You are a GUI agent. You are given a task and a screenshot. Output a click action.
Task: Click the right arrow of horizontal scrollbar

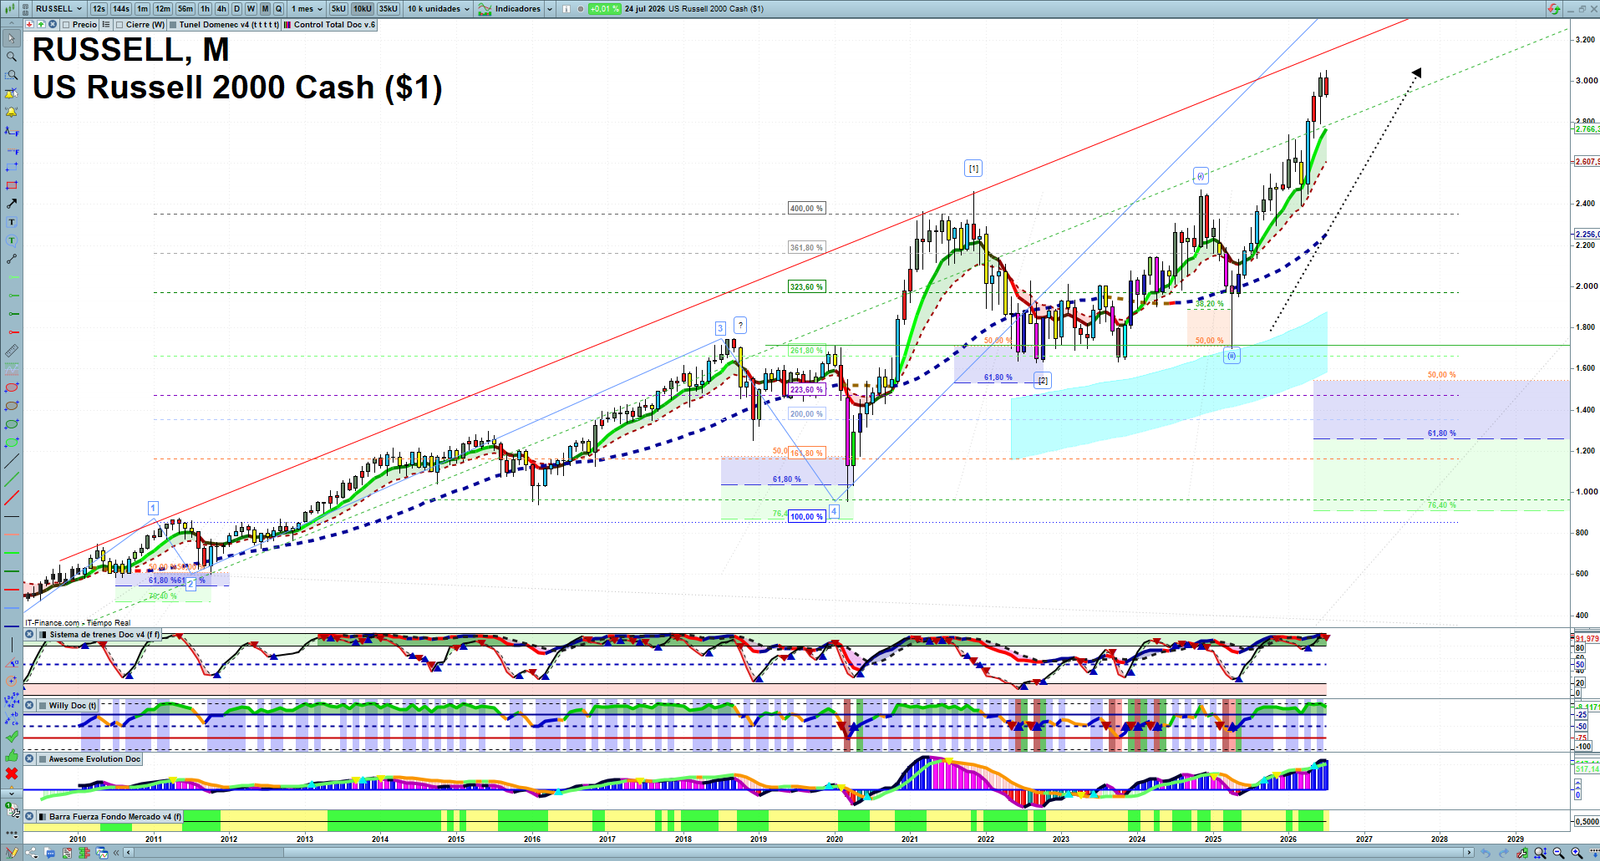click(x=1469, y=853)
